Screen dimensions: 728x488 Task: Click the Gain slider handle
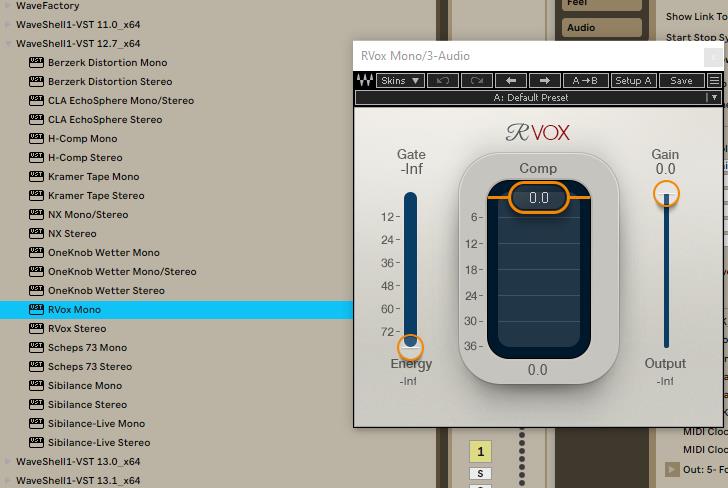point(666,194)
